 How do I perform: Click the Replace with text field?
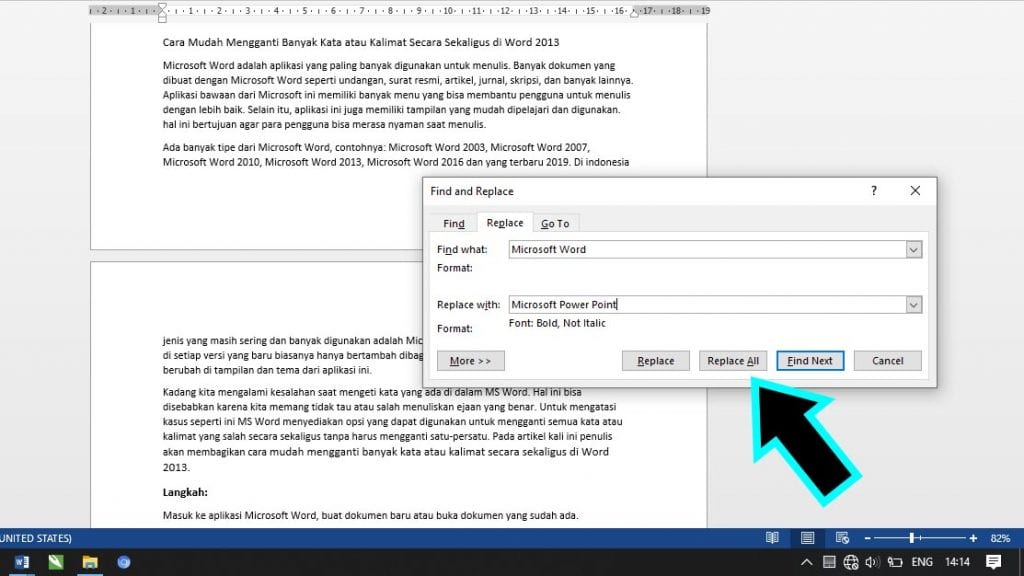[x=707, y=304]
